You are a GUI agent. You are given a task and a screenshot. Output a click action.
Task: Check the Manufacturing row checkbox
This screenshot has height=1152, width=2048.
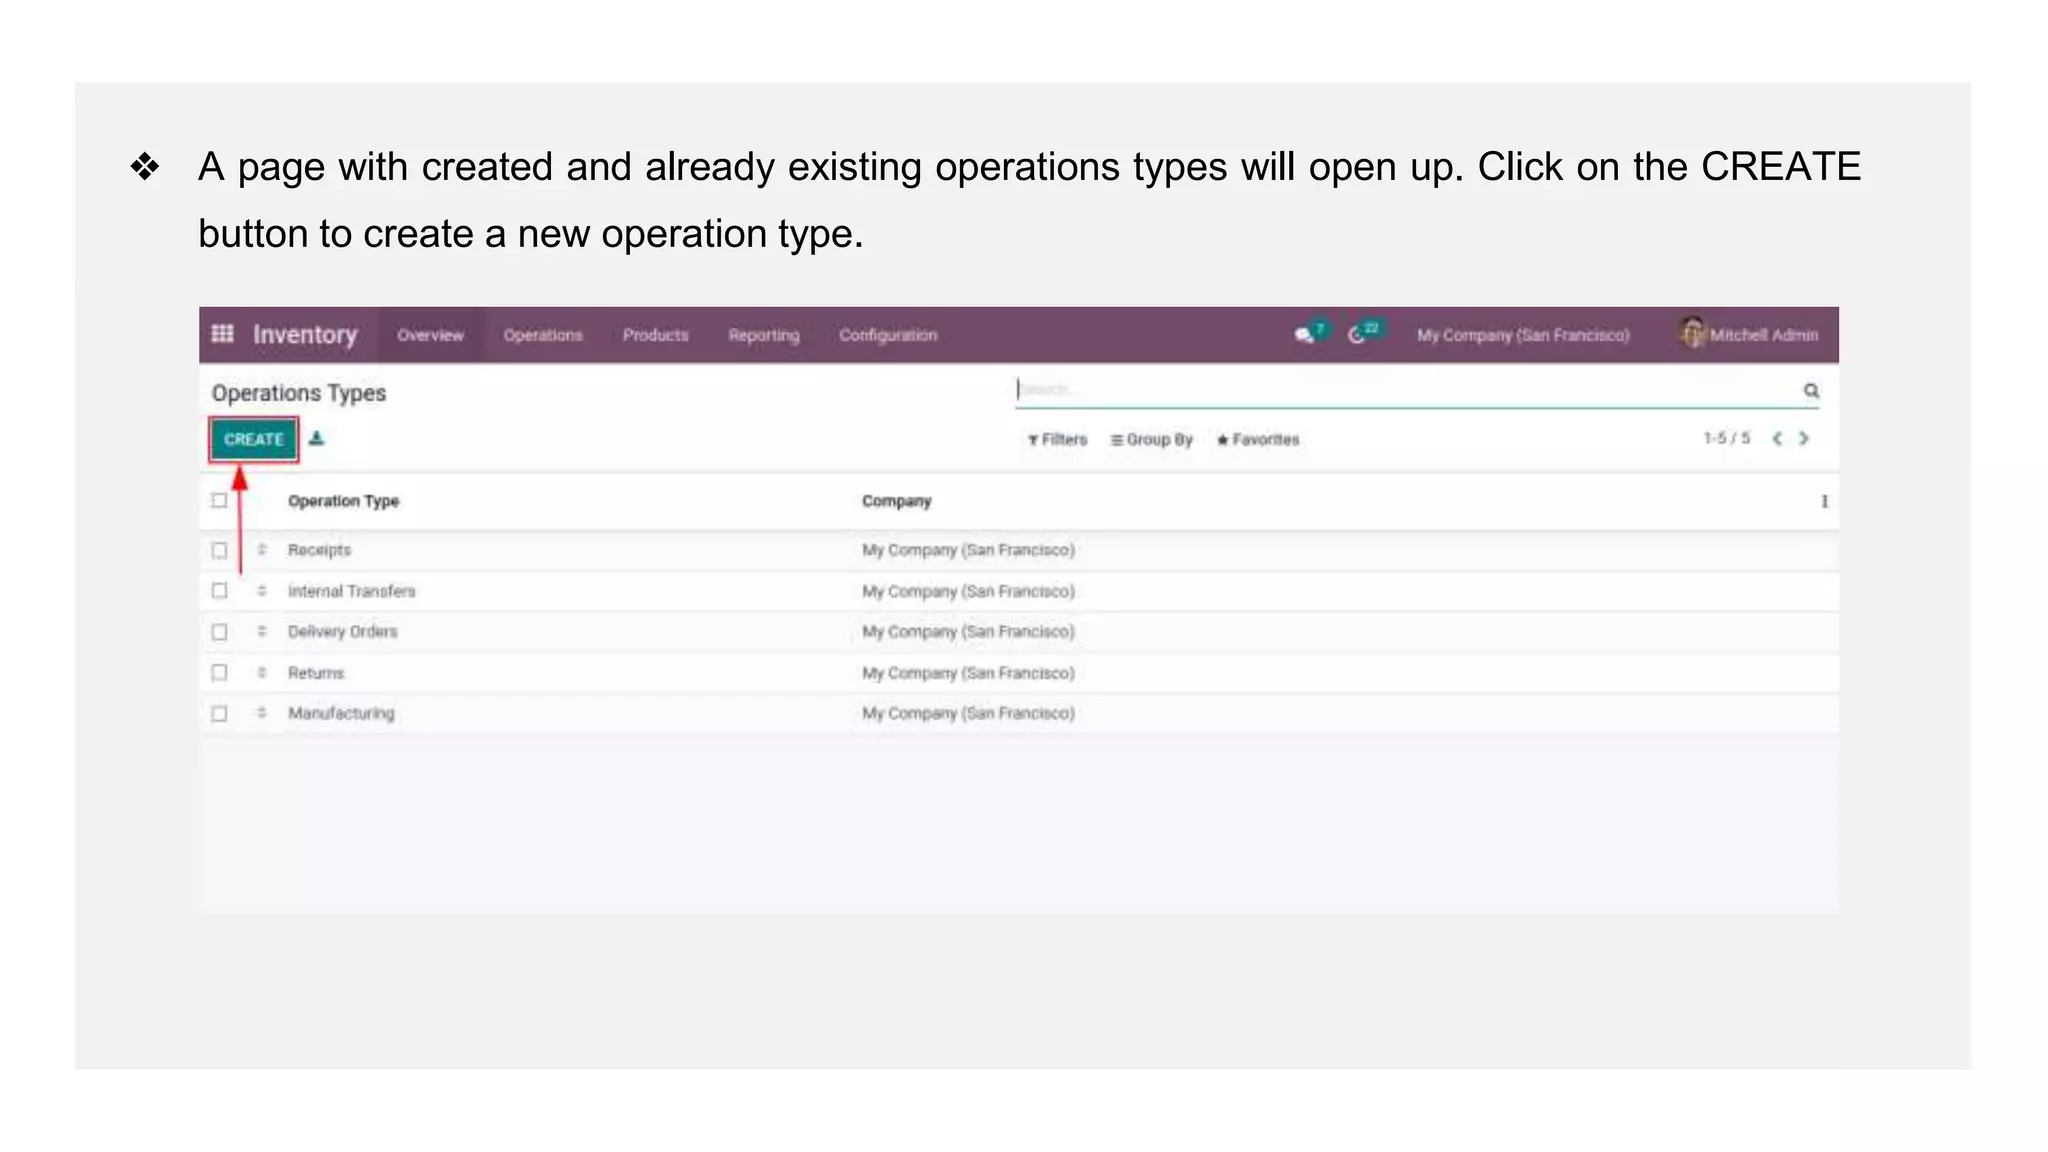[219, 713]
